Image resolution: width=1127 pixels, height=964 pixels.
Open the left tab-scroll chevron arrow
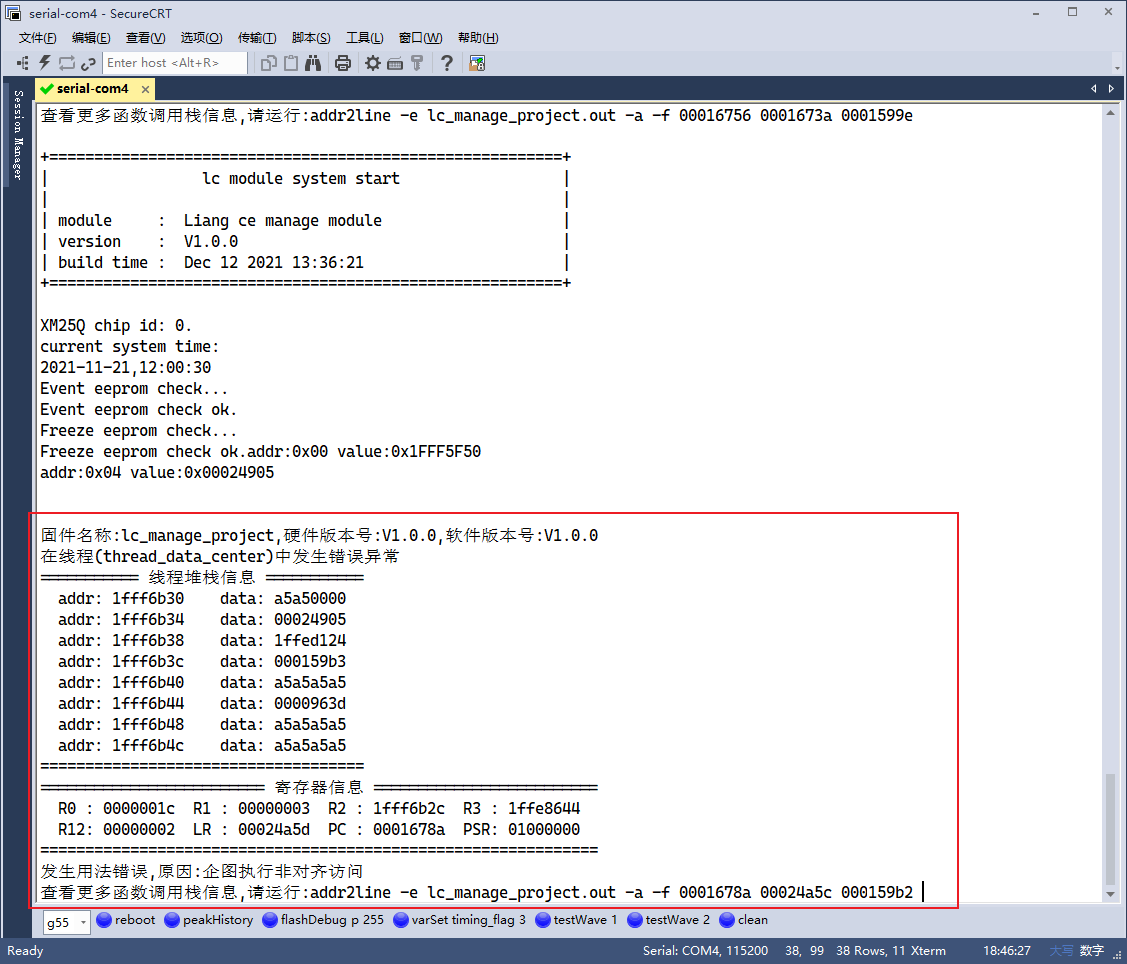tap(1093, 88)
